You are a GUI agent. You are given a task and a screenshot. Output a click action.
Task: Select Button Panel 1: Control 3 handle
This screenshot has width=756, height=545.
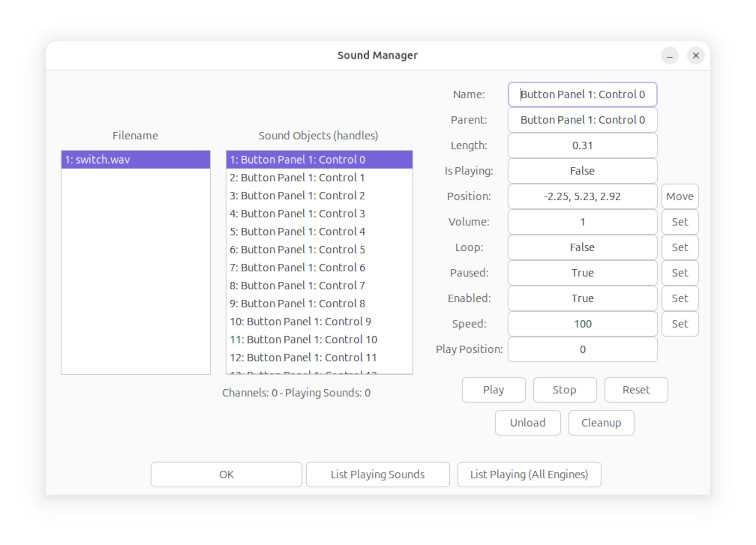click(319, 213)
